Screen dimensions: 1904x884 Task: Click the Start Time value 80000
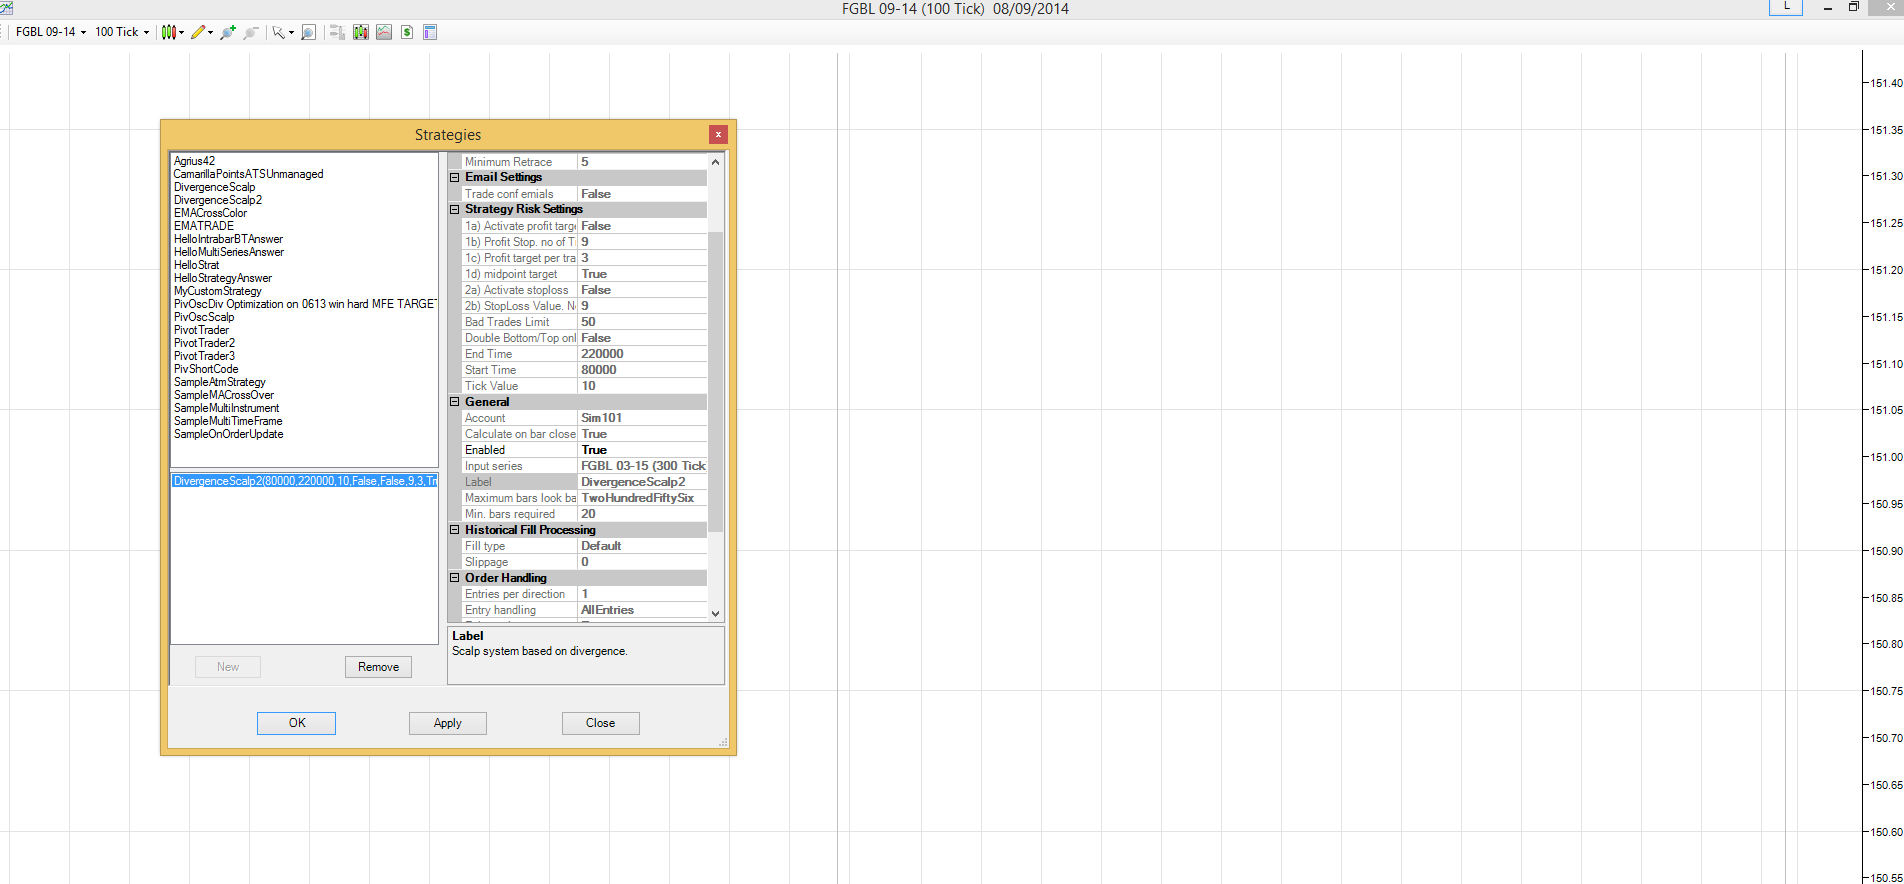click(x=642, y=370)
